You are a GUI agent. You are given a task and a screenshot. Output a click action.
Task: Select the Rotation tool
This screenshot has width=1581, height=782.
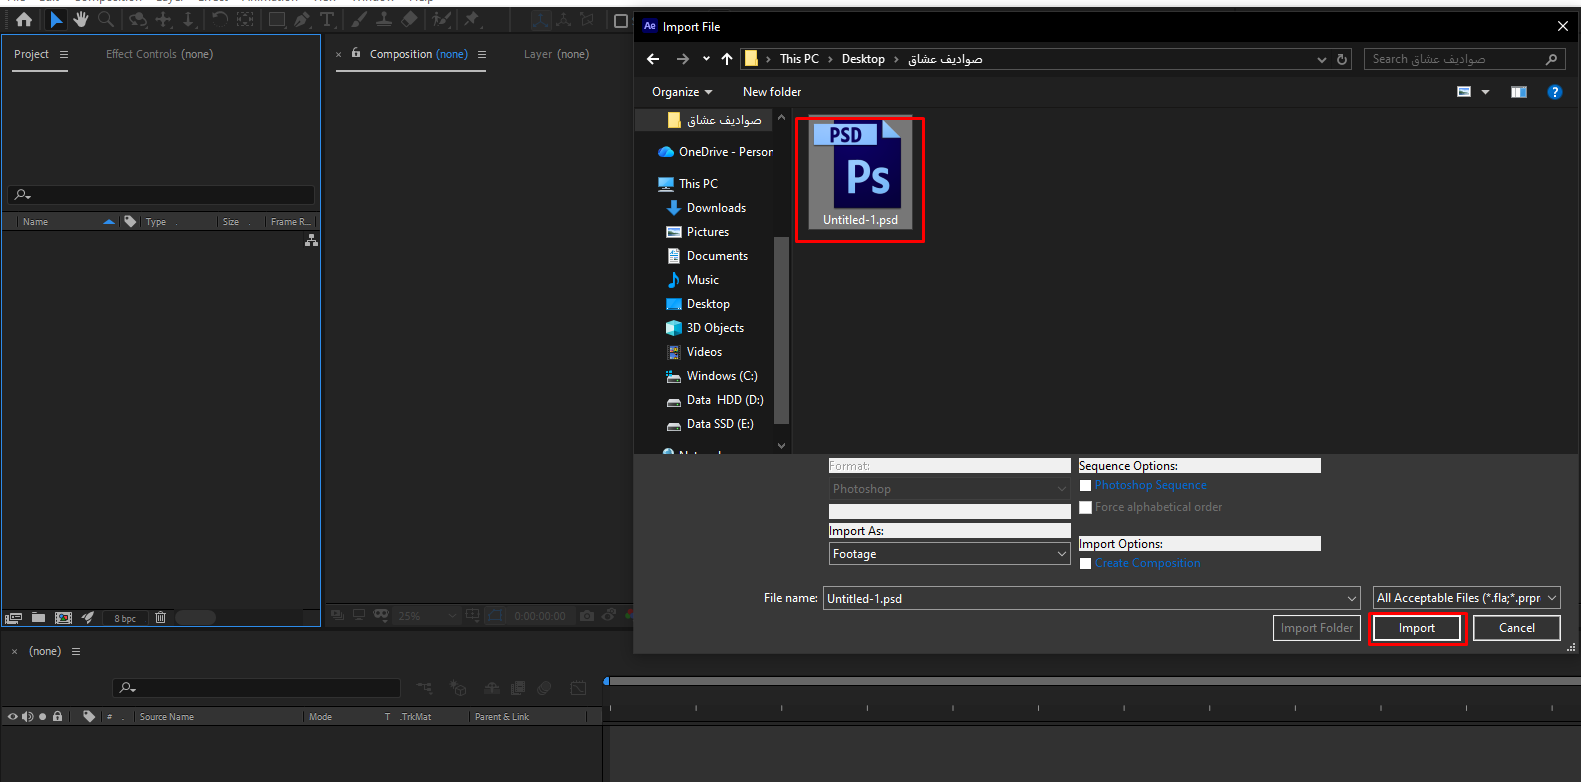pyautogui.click(x=220, y=19)
